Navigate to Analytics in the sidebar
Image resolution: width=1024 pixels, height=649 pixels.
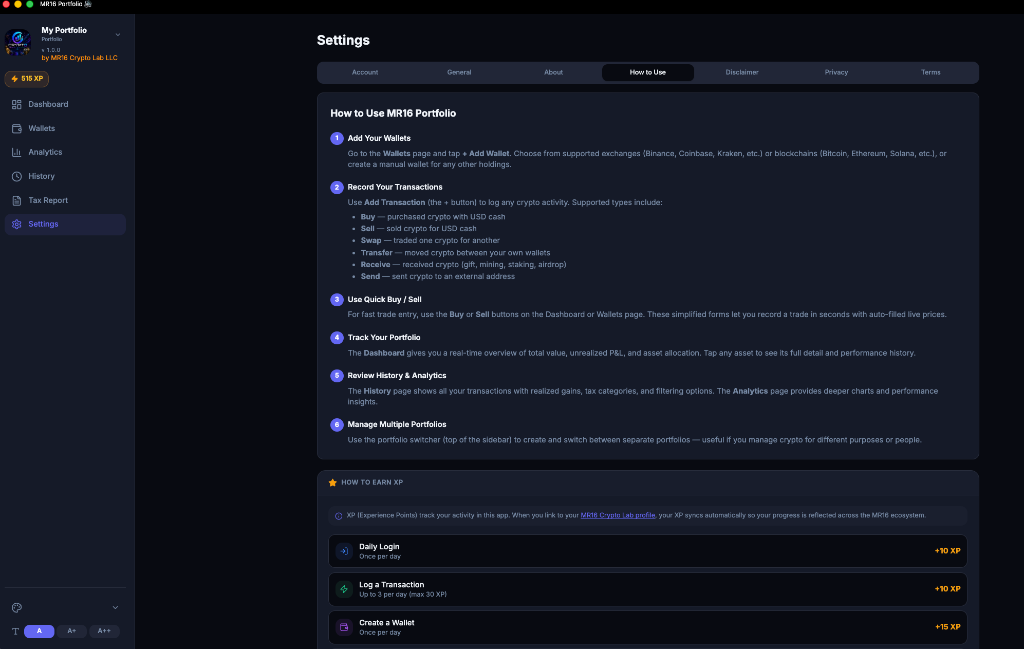pyautogui.click(x=65, y=152)
